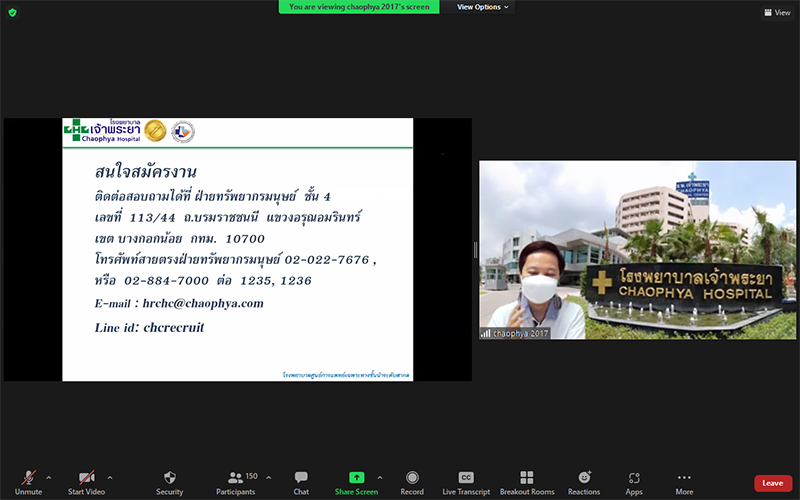The image size is (800, 500).
Task: Open the More options menu
Action: (x=684, y=483)
